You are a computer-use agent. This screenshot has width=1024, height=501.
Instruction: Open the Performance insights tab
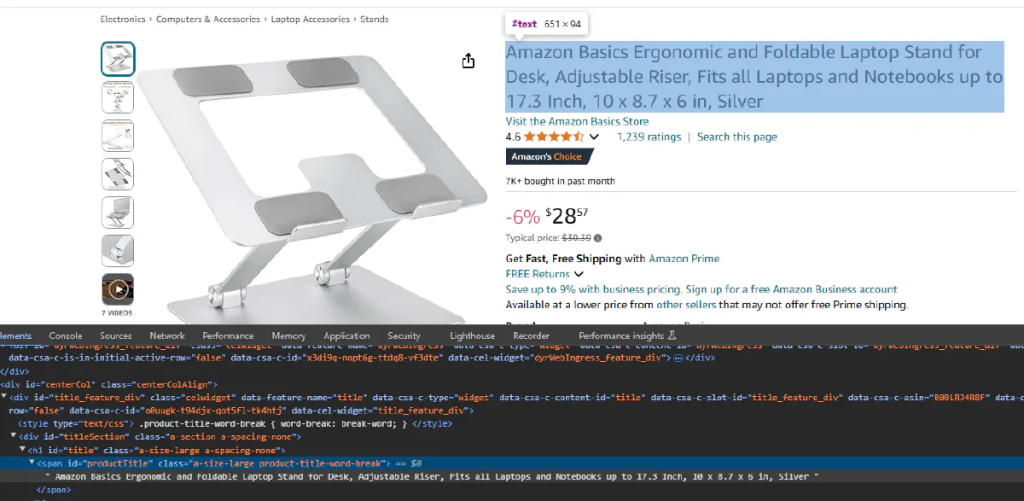621,336
